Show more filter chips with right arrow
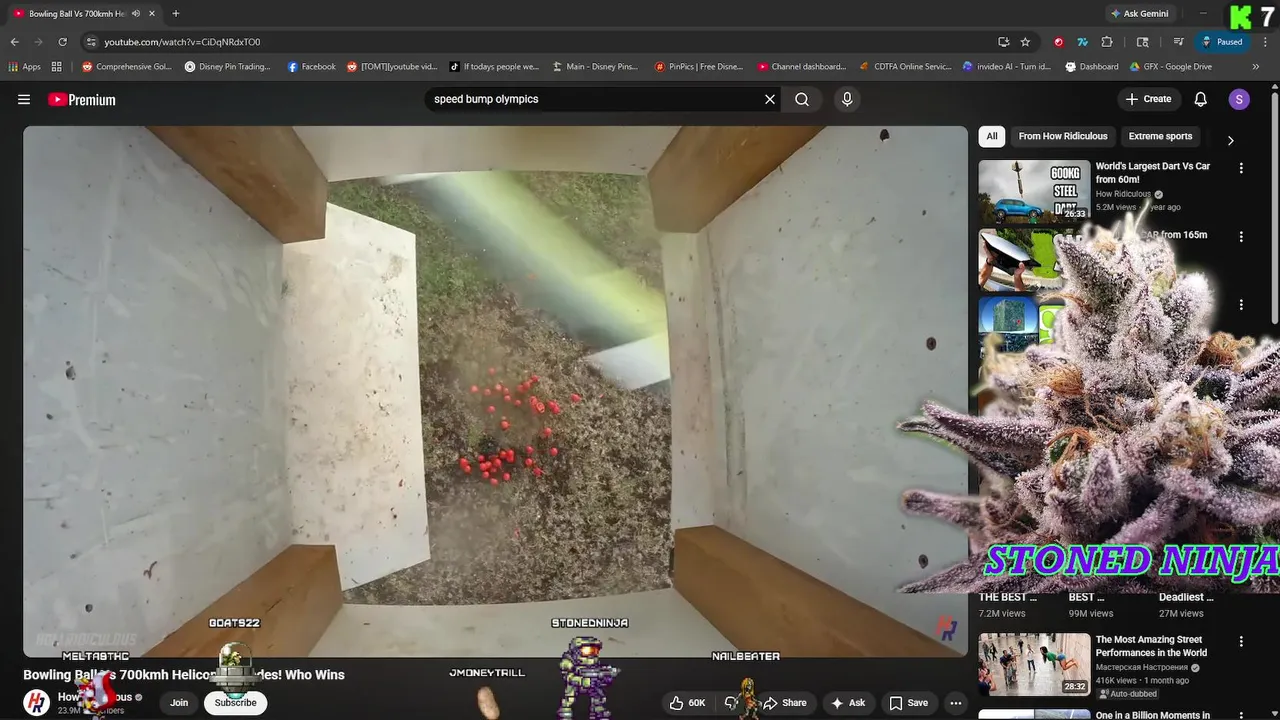This screenshot has height=720, width=1280. point(1231,140)
